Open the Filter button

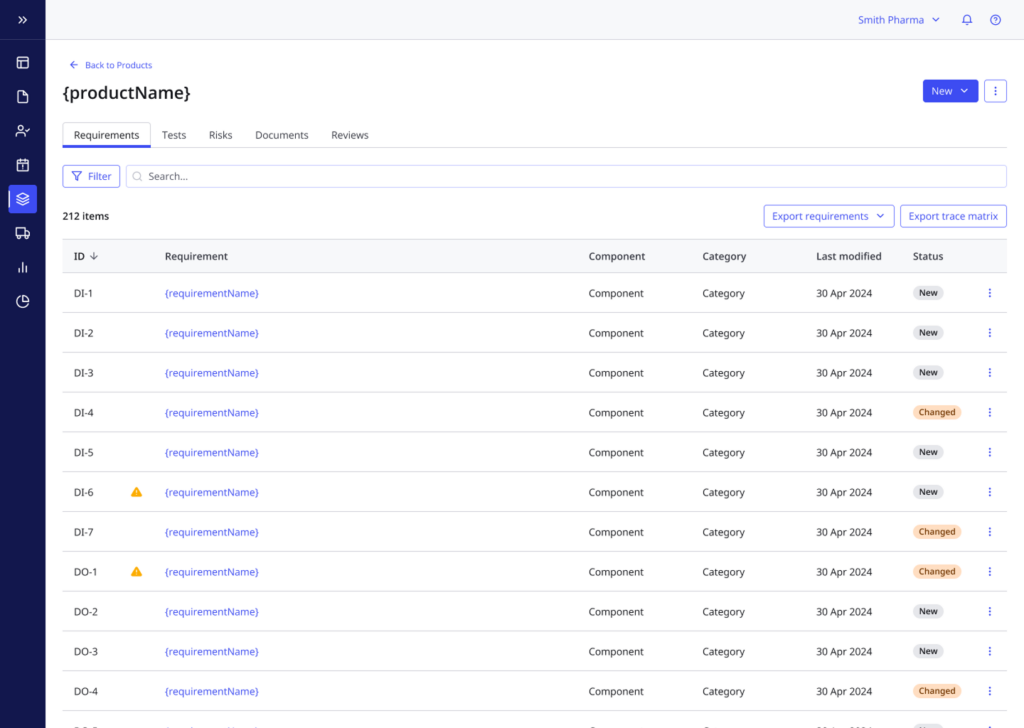pyautogui.click(x=91, y=176)
